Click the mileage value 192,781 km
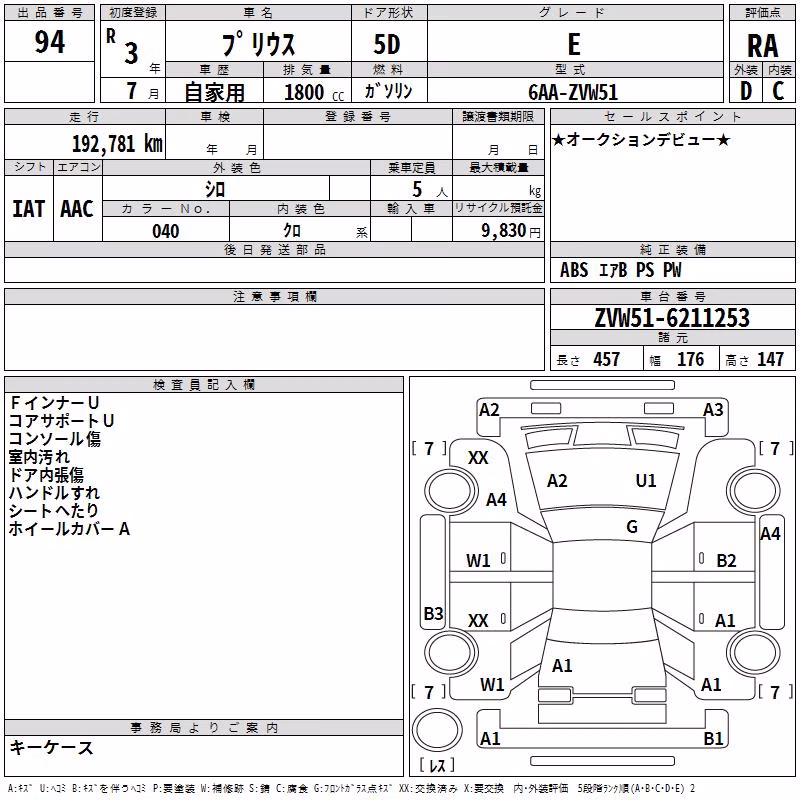This screenshot has width=800, height=800. pos(117,144)
